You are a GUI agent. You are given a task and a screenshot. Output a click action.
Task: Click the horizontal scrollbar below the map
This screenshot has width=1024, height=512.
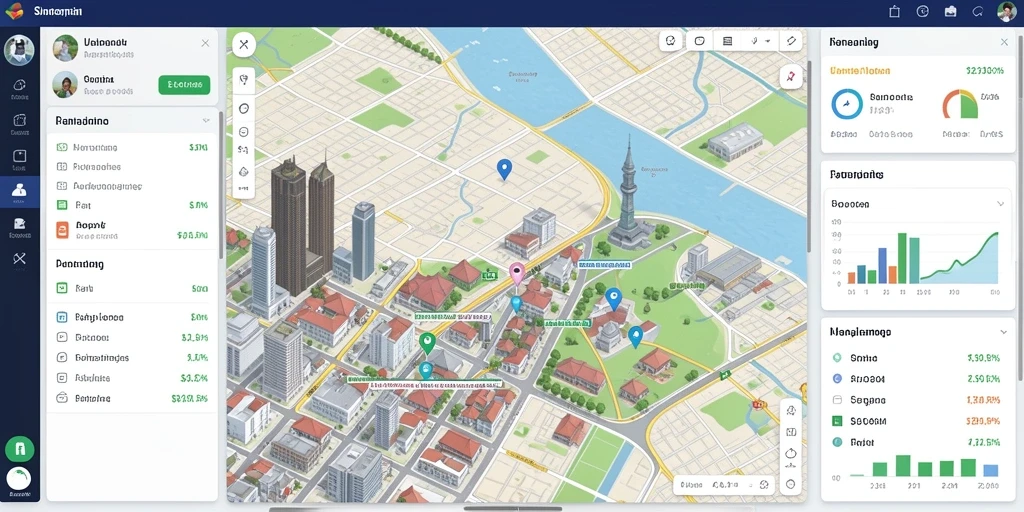click(x=513, y=508)
